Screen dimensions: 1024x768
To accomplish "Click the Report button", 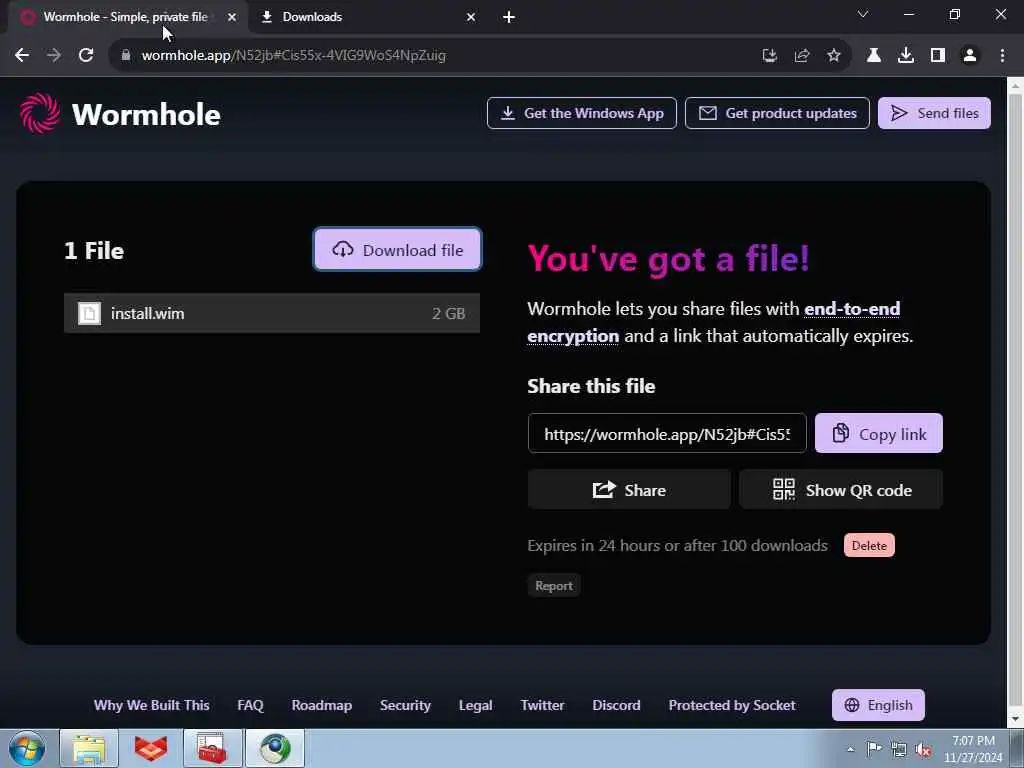I will click(x=554, y=586).
